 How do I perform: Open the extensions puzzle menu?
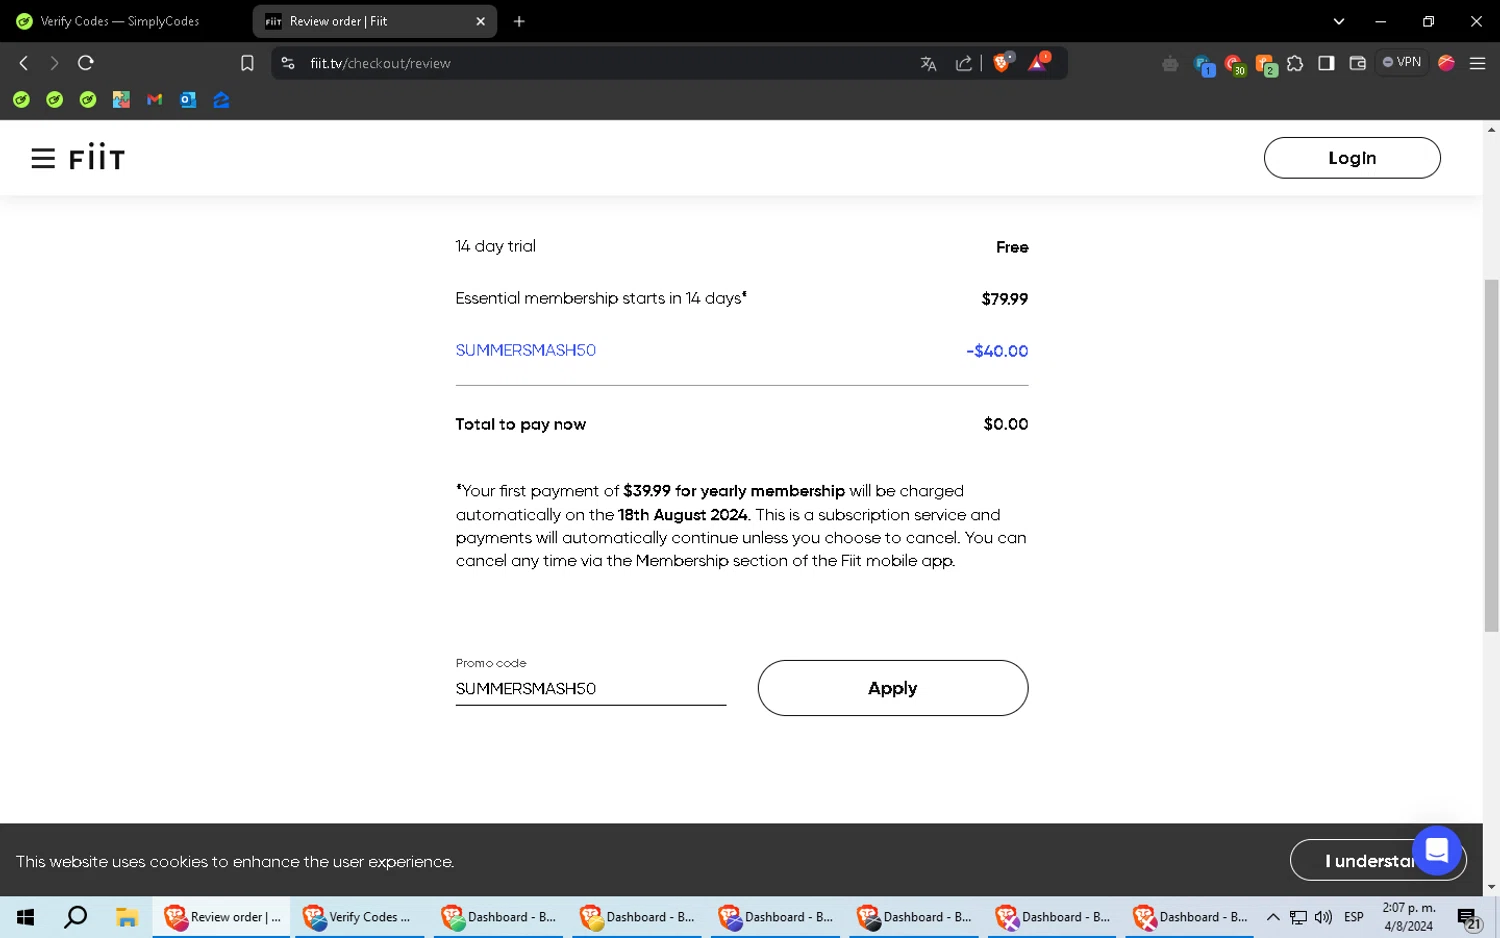coord(1295,63)
